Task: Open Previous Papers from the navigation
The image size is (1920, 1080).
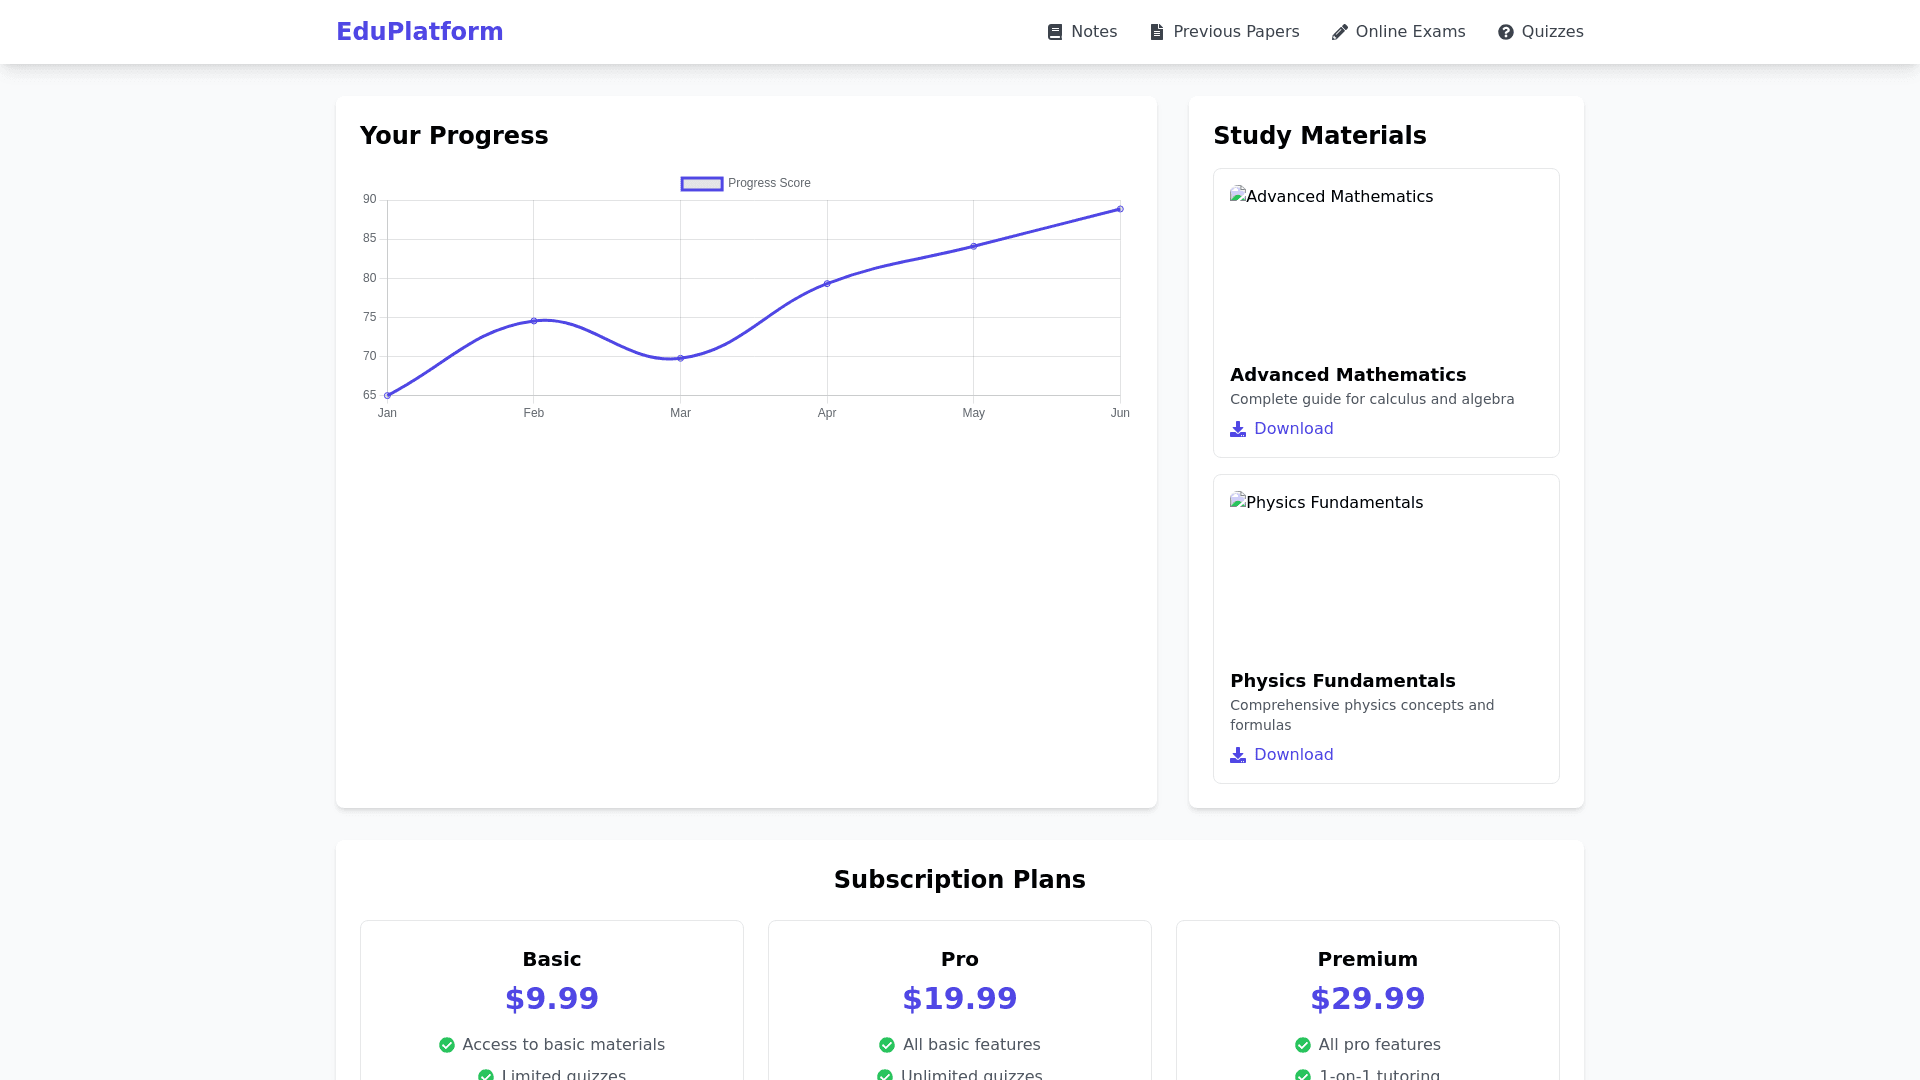Action: (x=1236, y=32)
